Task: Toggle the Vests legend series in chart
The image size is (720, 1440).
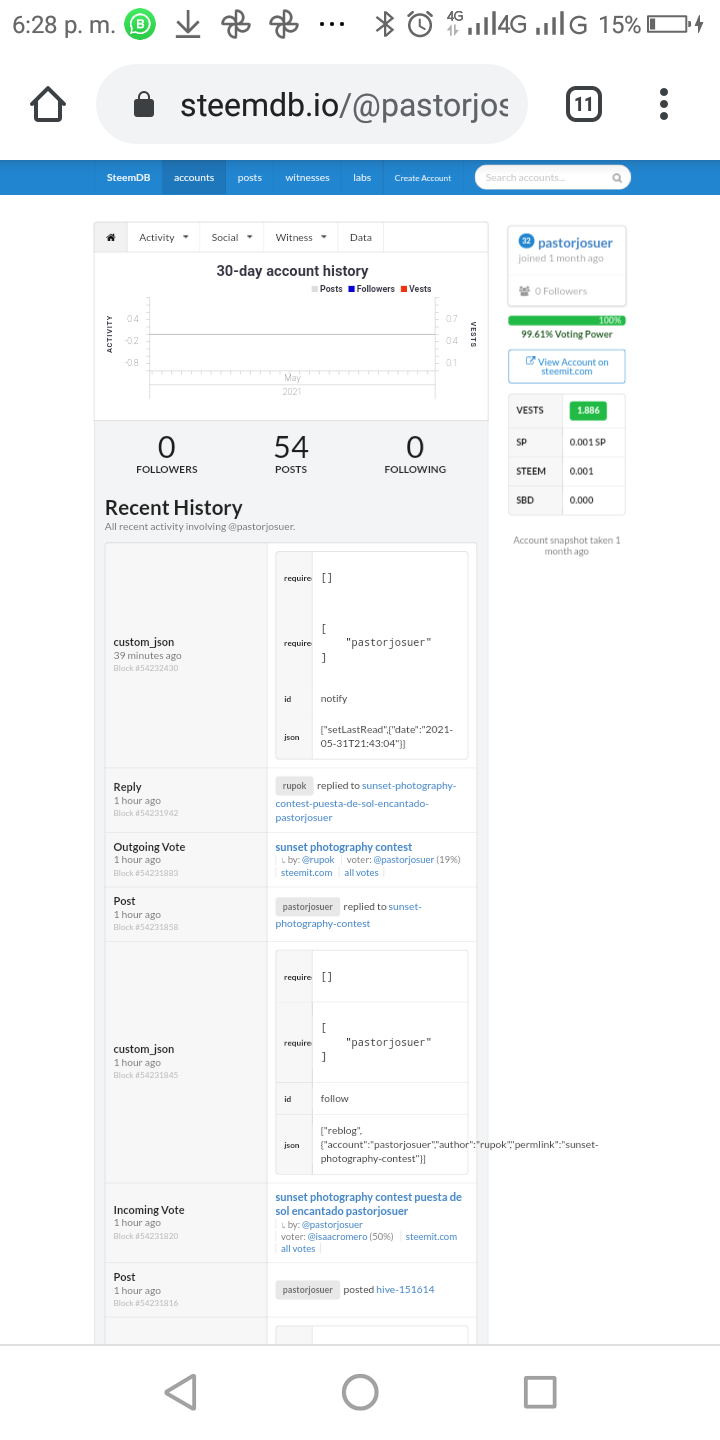Action: 416,289
